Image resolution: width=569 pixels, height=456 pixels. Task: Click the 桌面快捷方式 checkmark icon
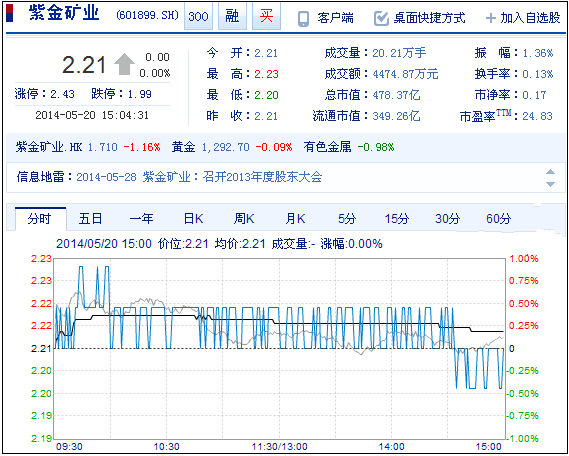[381, 18]
